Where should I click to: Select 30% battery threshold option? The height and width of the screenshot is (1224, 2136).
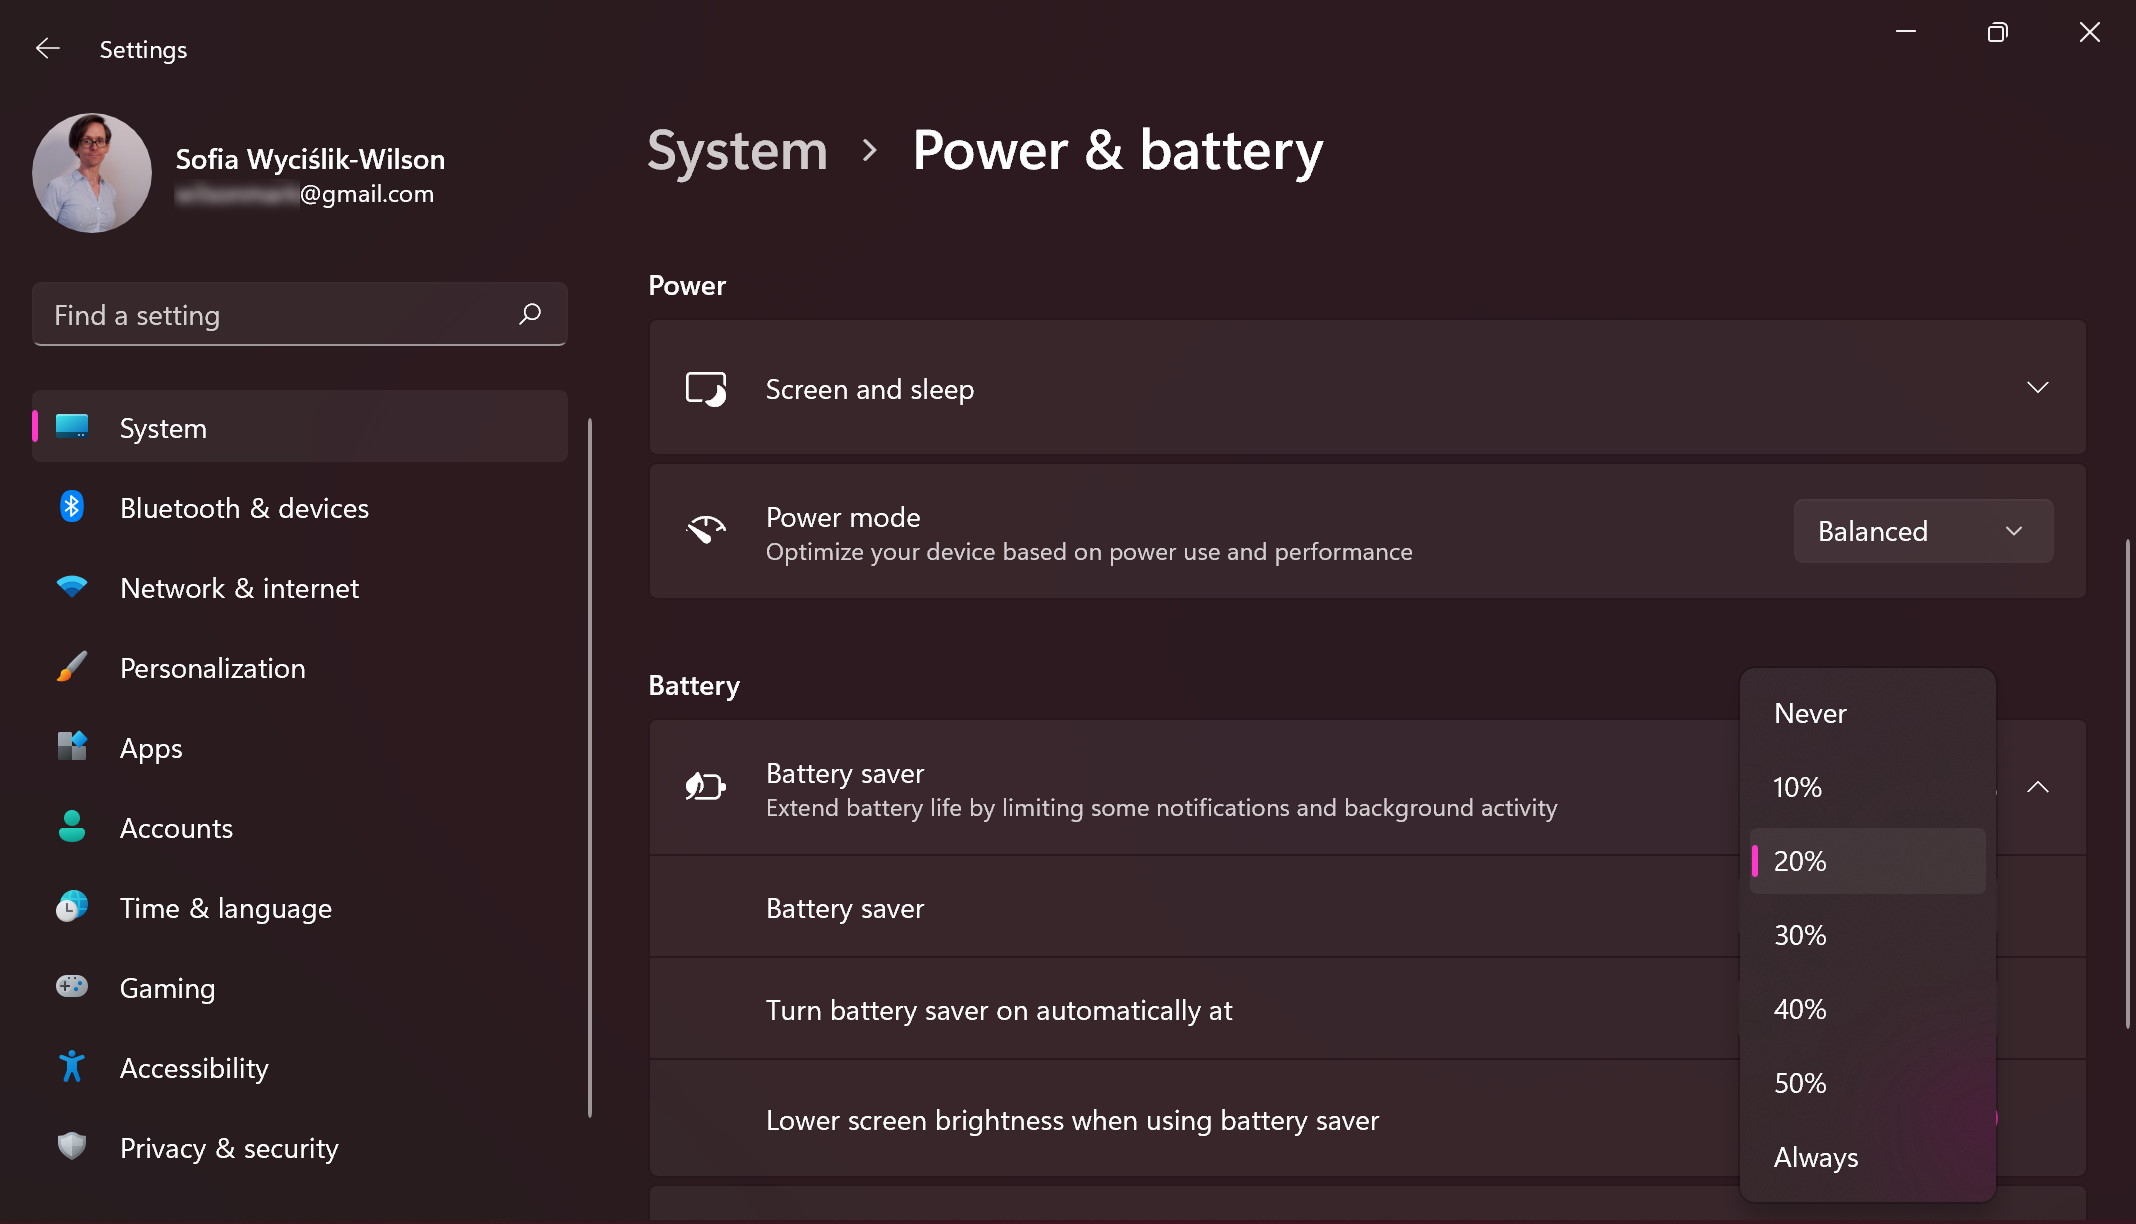click(1800, 933)
